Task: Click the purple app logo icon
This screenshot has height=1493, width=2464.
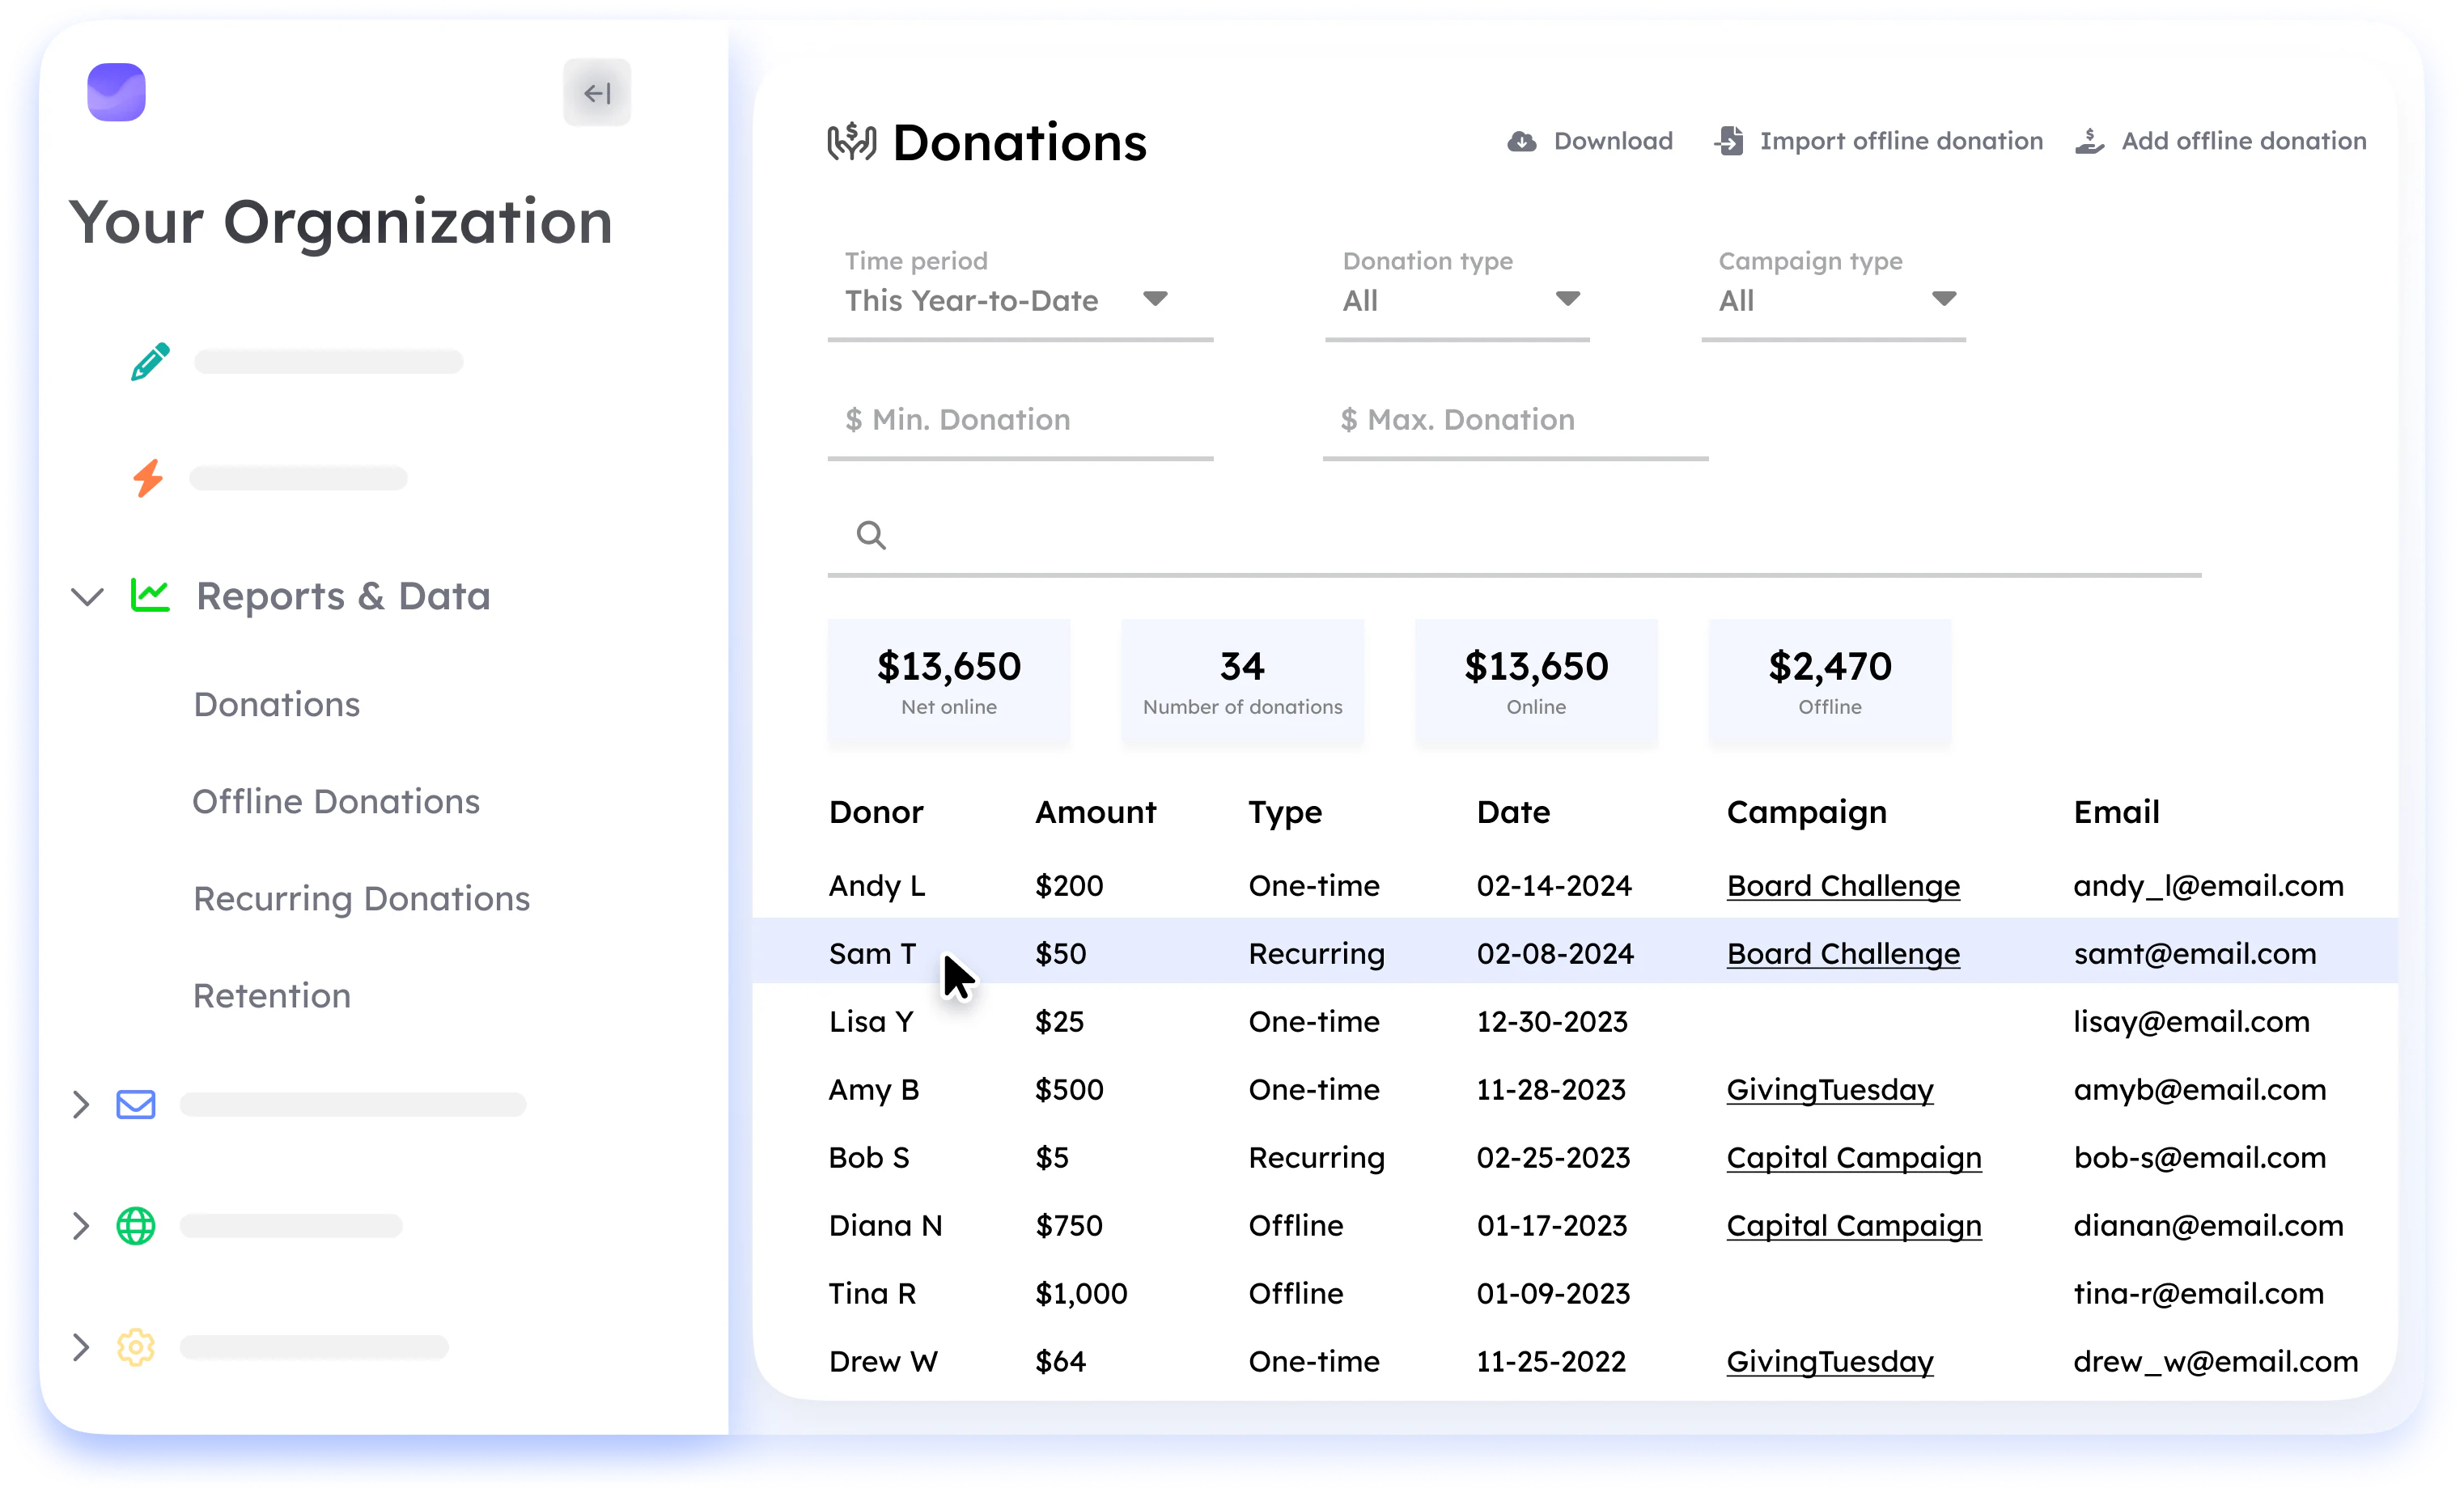Action: click(116, 92)
